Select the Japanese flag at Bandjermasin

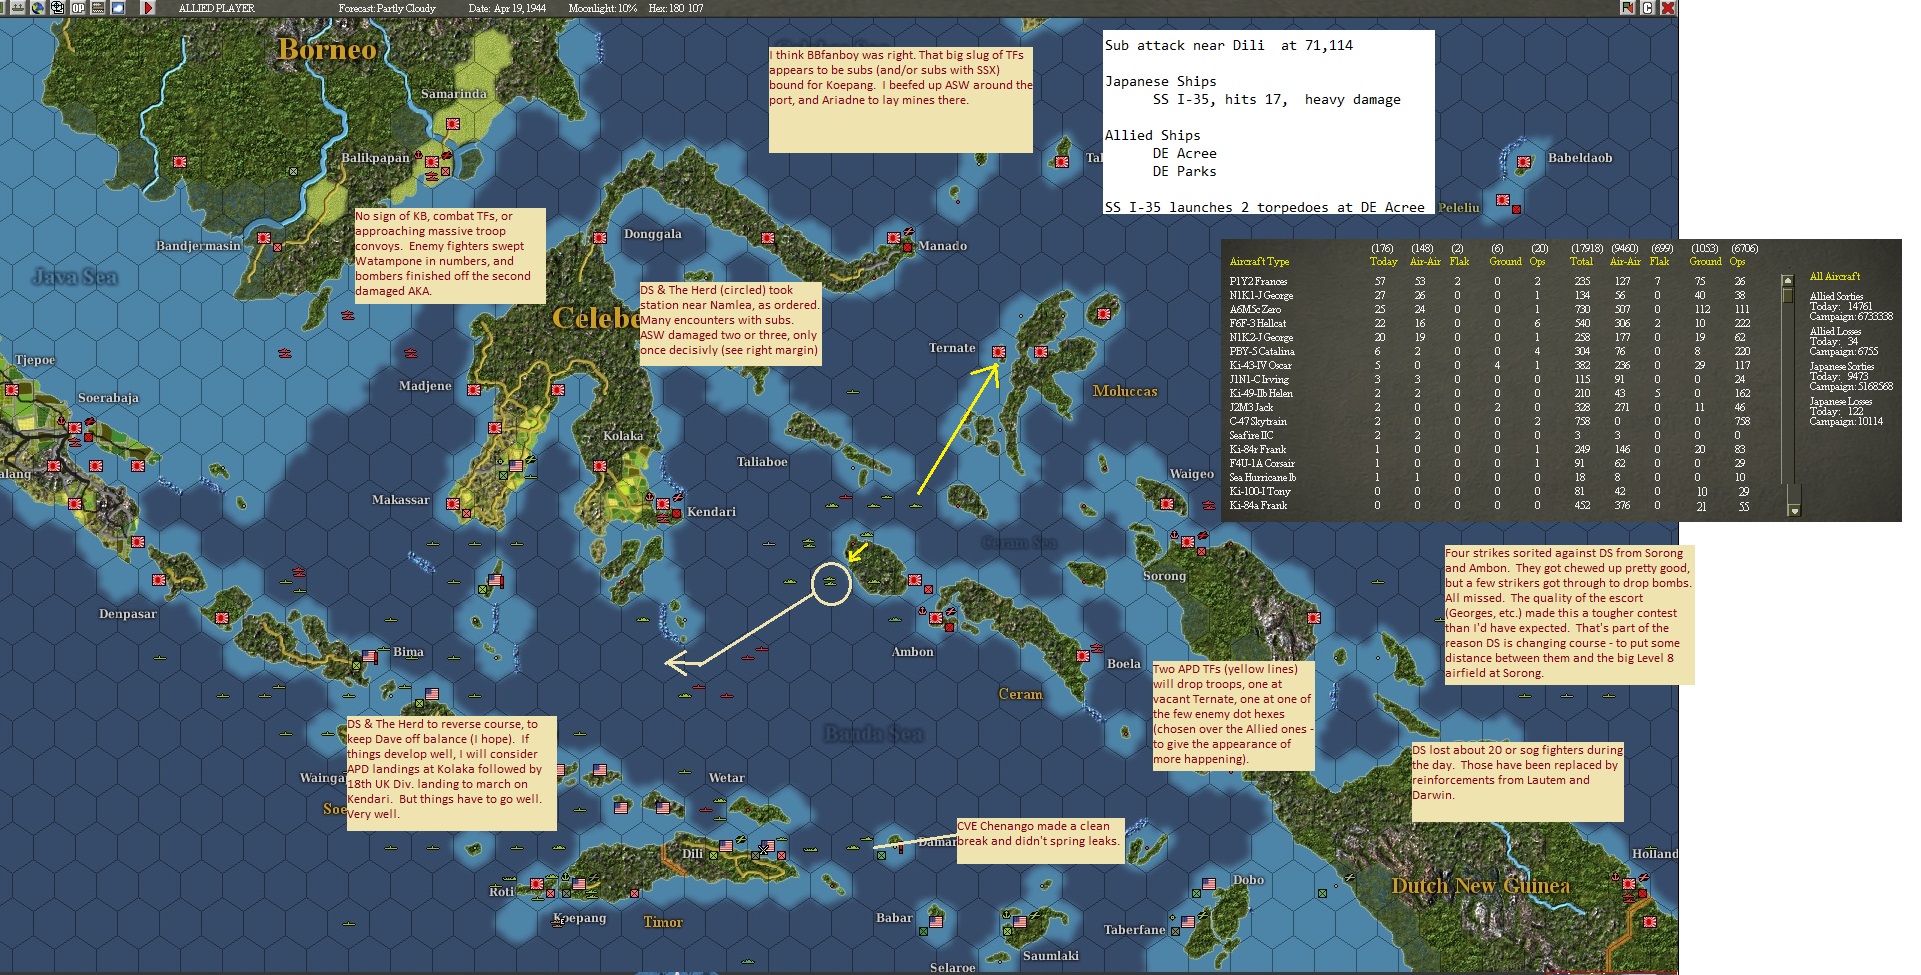pyautogui.click(x=264, y=239)
